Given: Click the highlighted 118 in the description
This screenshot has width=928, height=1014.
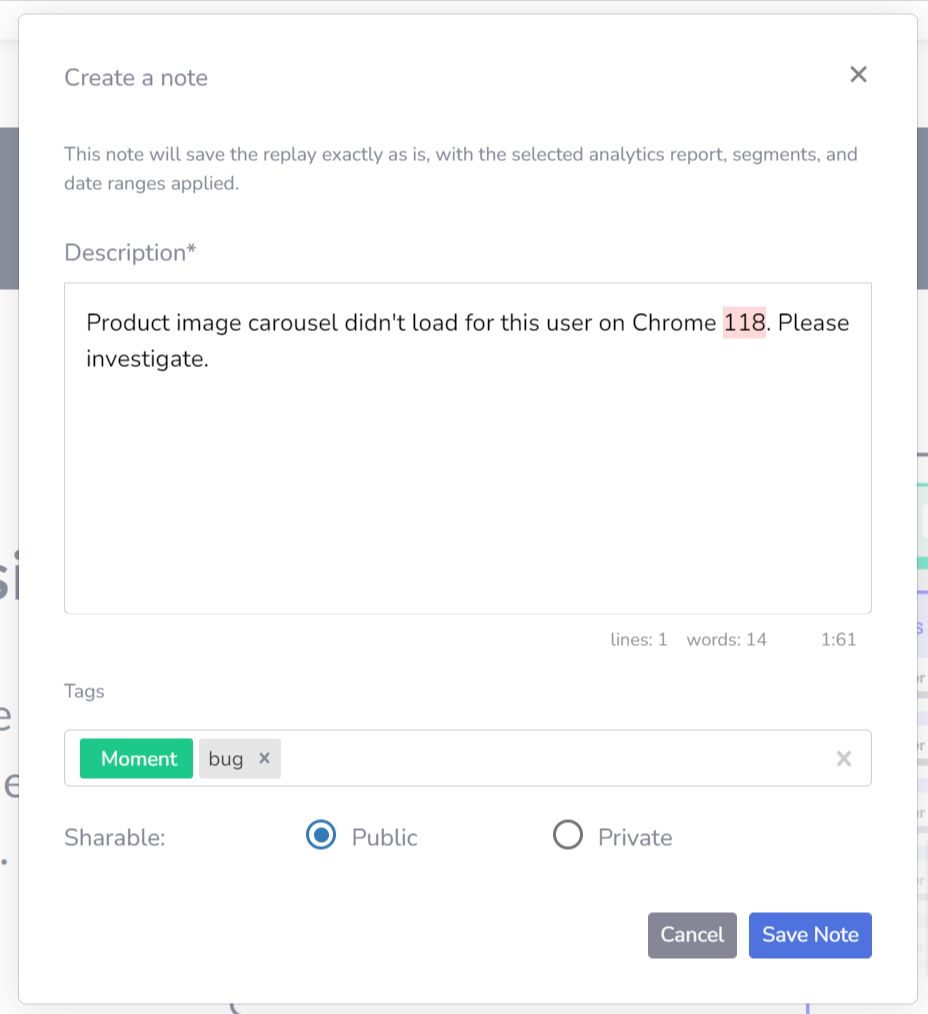Looking at the screenshot, I should coord(744,323).
